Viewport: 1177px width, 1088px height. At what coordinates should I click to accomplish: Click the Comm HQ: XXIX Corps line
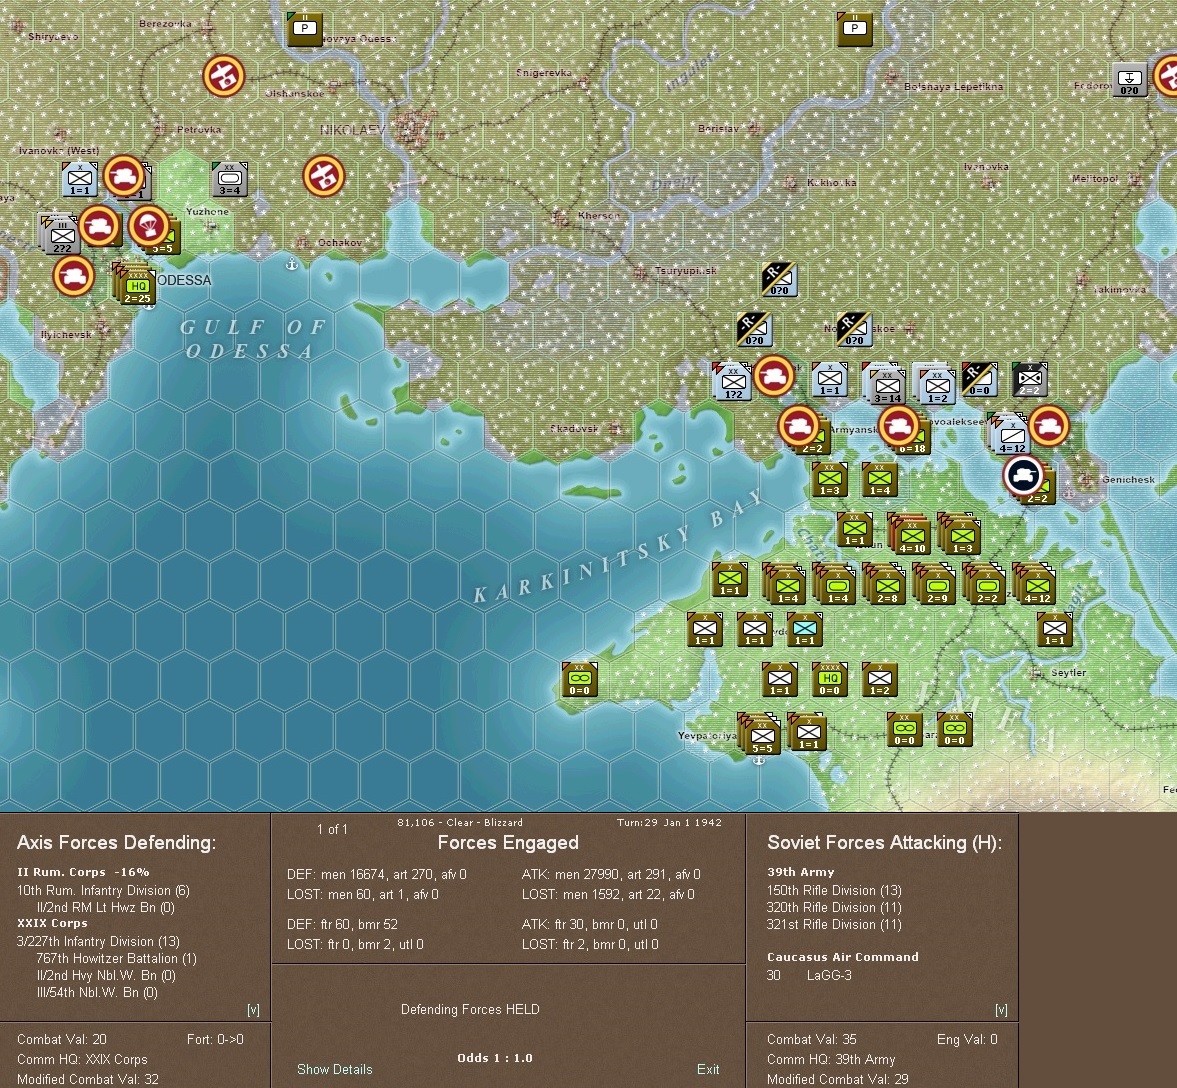(82, 1059)
